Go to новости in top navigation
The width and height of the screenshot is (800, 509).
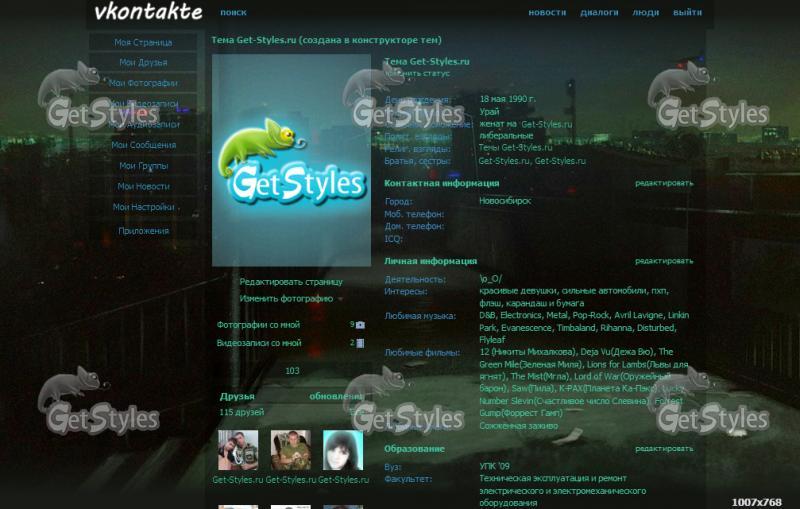tap(547, 12)
